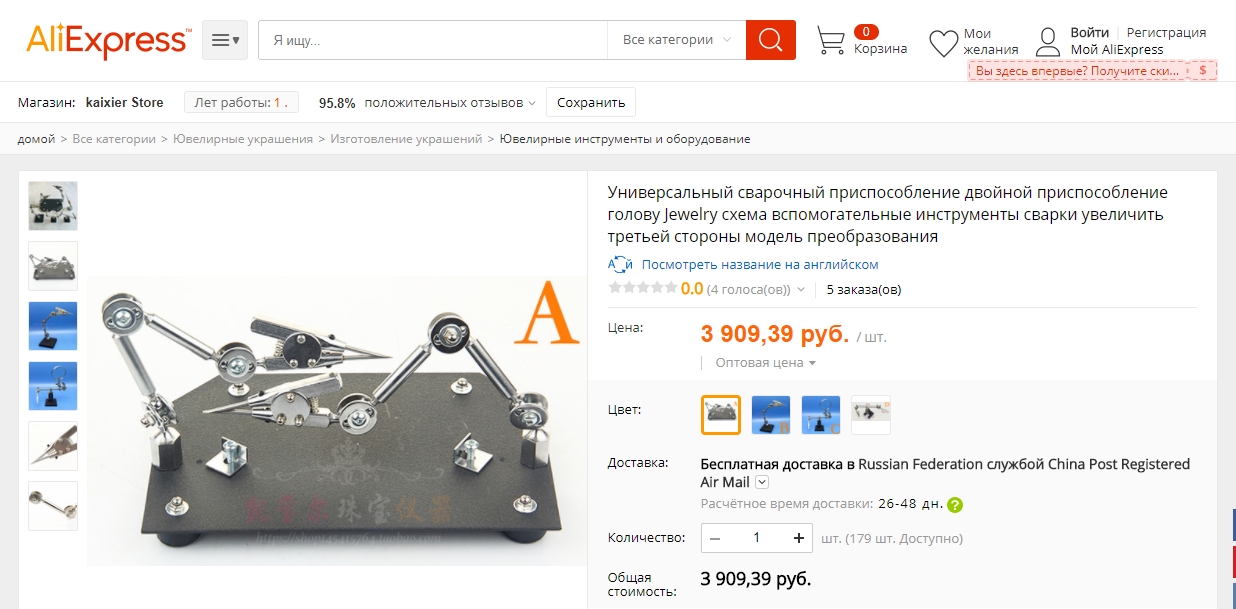
Task: Select the second blue color option
Action: click(x=771, y=415)
